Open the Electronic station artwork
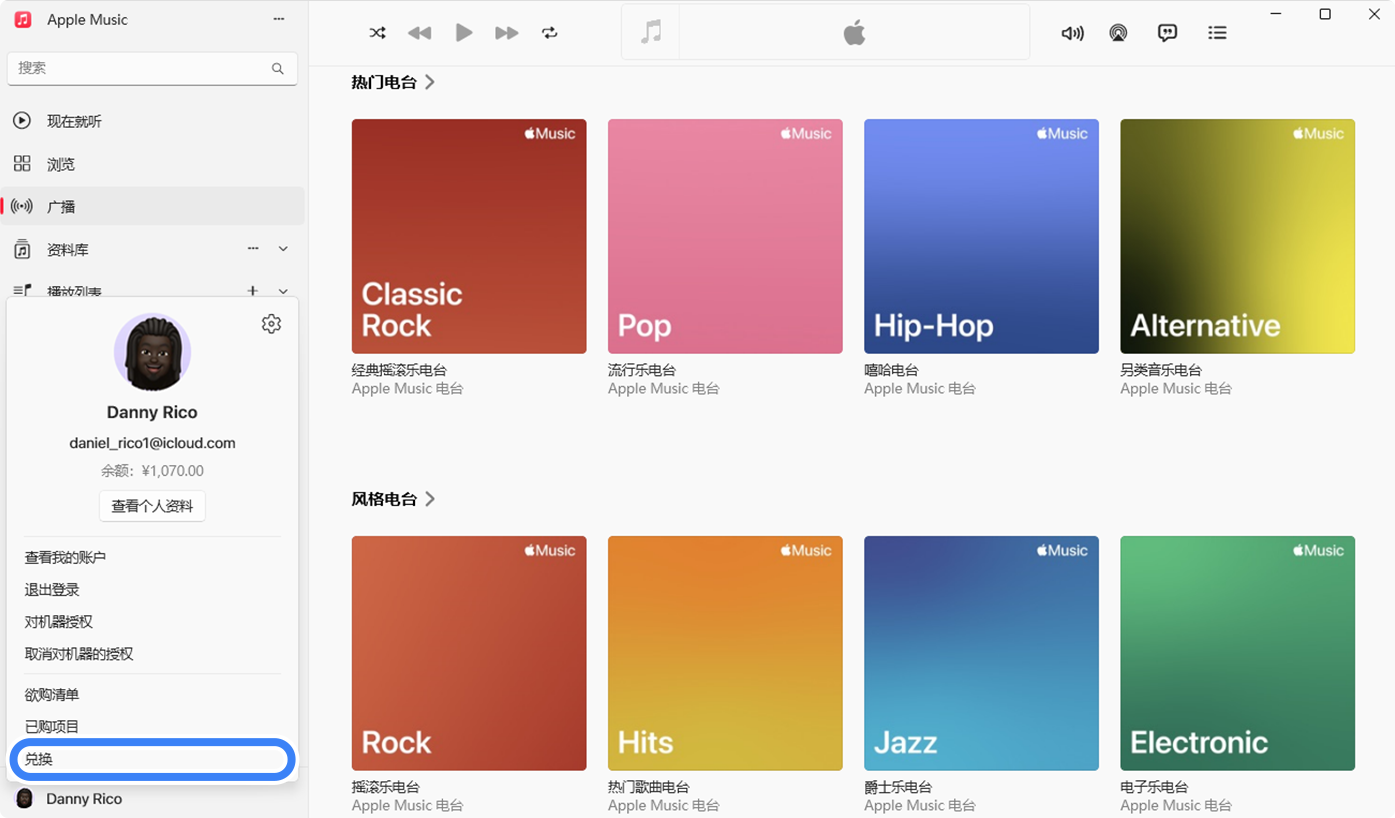The height and width of the screenshot is (818, 1395). (x=1237, y=653)
